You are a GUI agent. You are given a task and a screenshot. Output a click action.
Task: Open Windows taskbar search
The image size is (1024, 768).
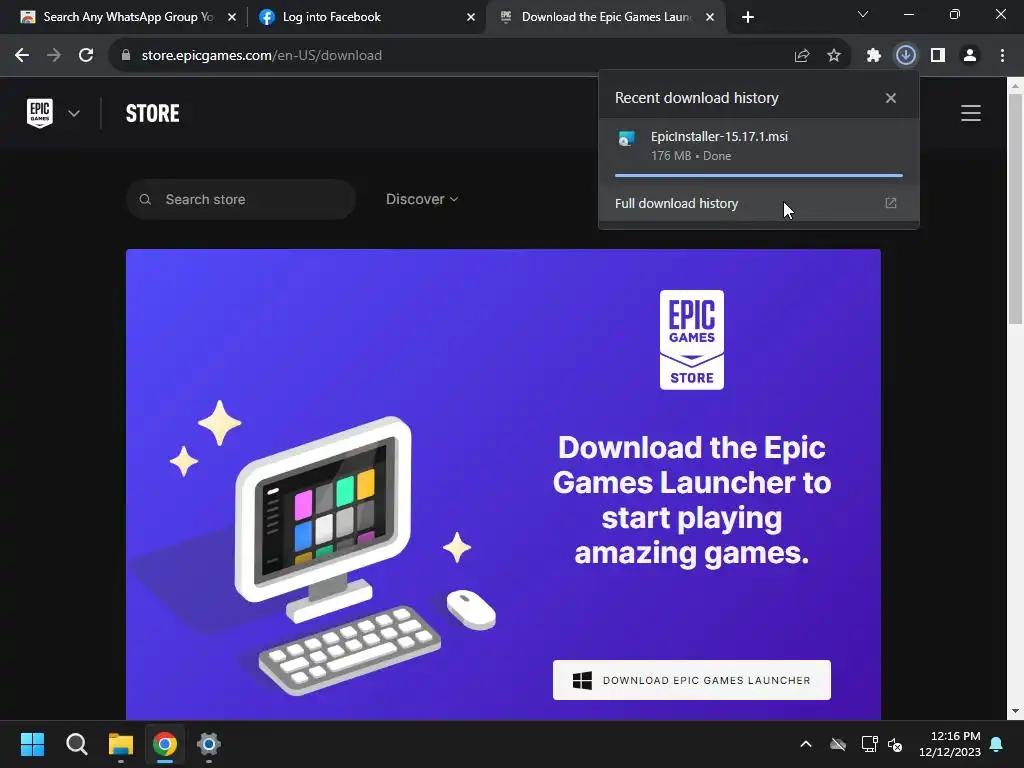[76, 744]
